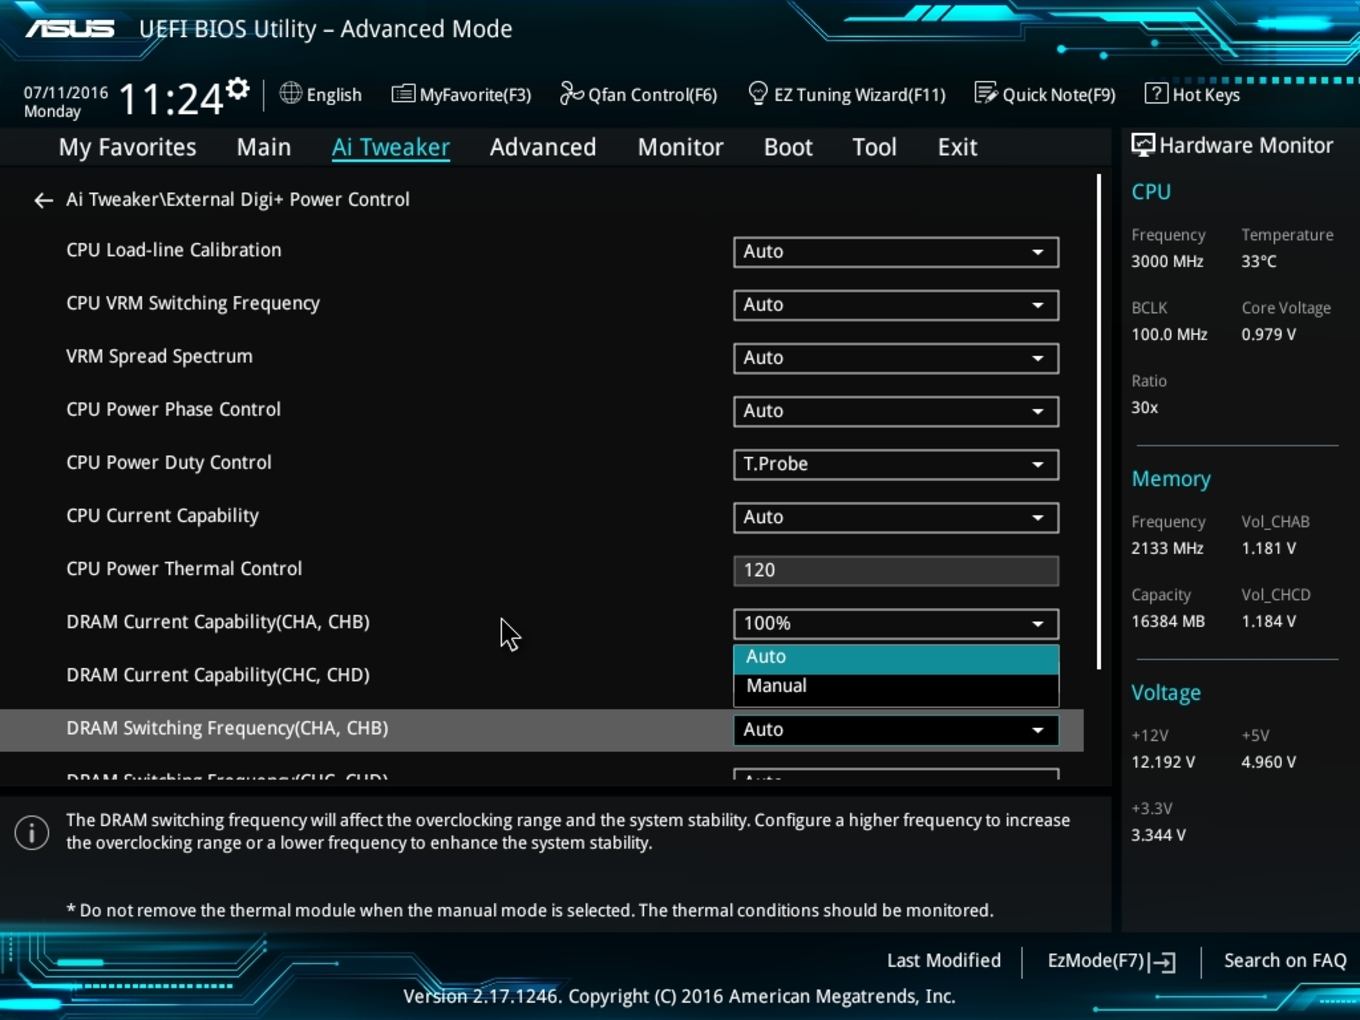The image size is (1360, 1020).
Task: Select CPU Load-line Calibration label
Action: click(x=174, y=250)
